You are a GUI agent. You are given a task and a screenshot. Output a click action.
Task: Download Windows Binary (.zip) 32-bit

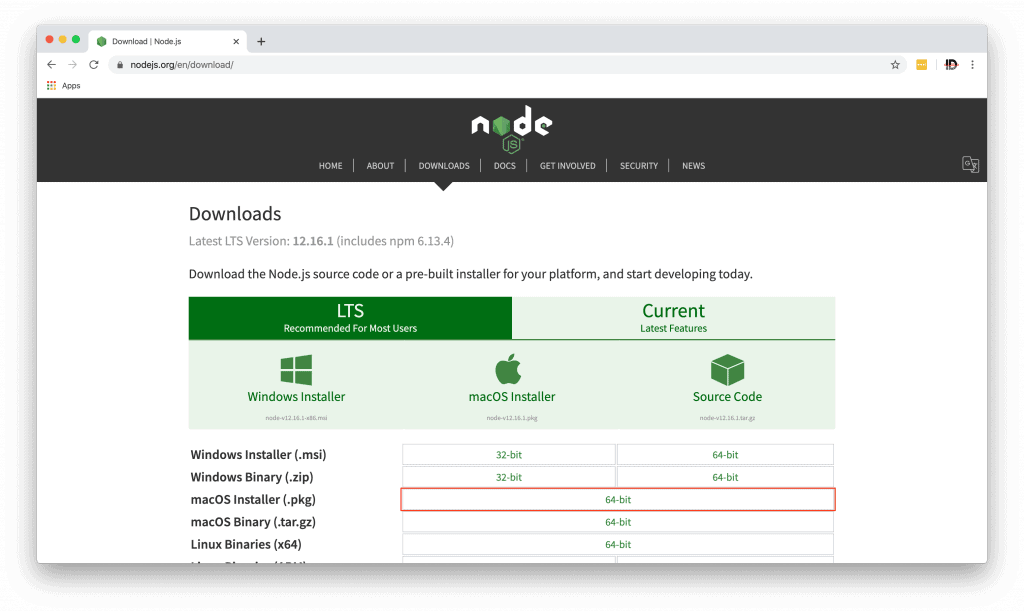[x=509, y=477]
